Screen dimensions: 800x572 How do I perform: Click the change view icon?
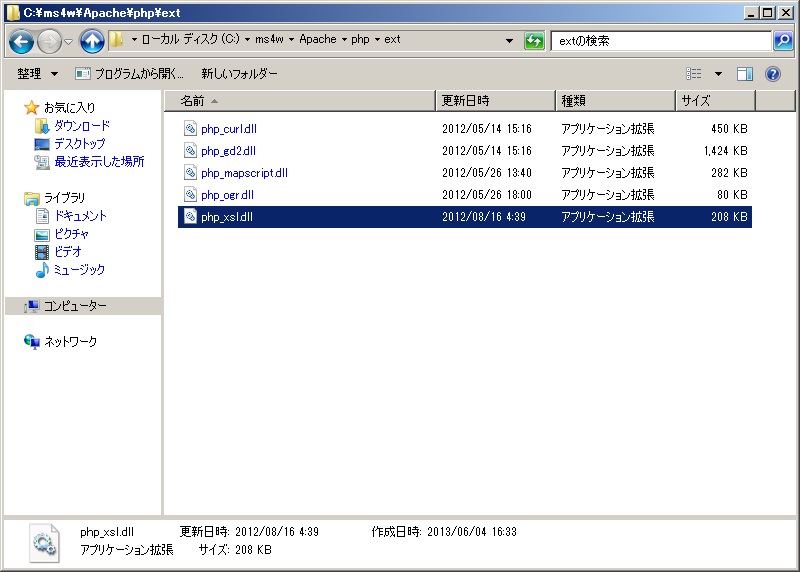694,74
